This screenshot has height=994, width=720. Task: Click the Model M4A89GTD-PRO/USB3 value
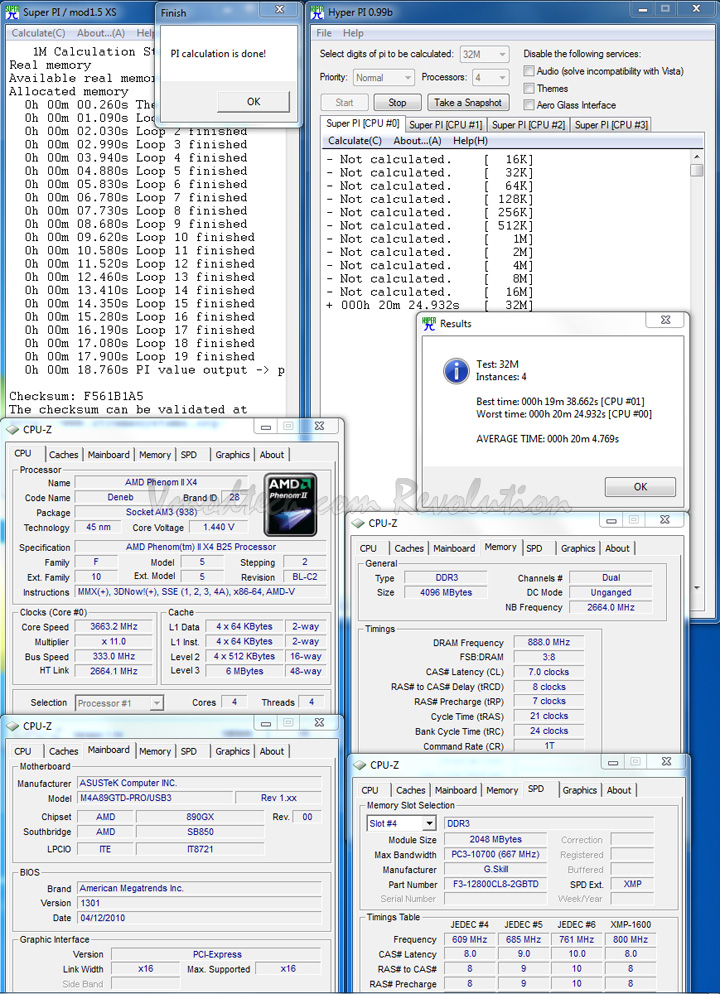pyautogui.click(x=154, y=798)
